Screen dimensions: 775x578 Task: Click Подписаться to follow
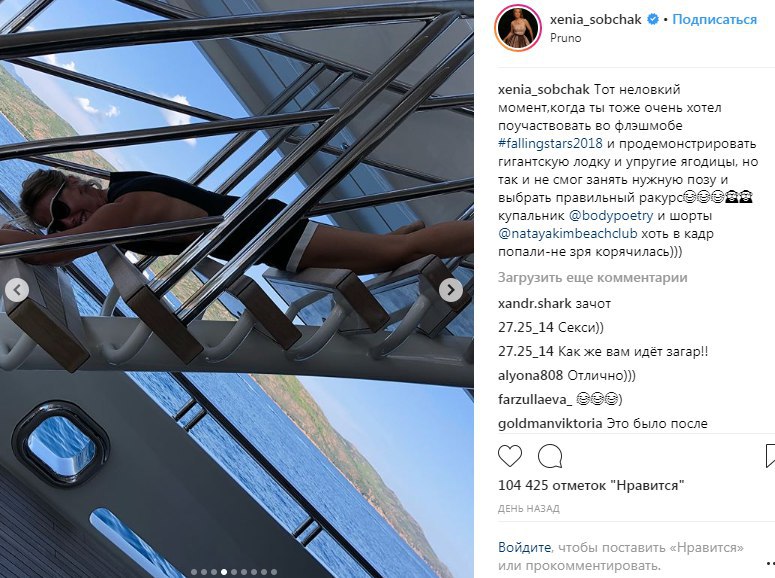tap(714, 20)
